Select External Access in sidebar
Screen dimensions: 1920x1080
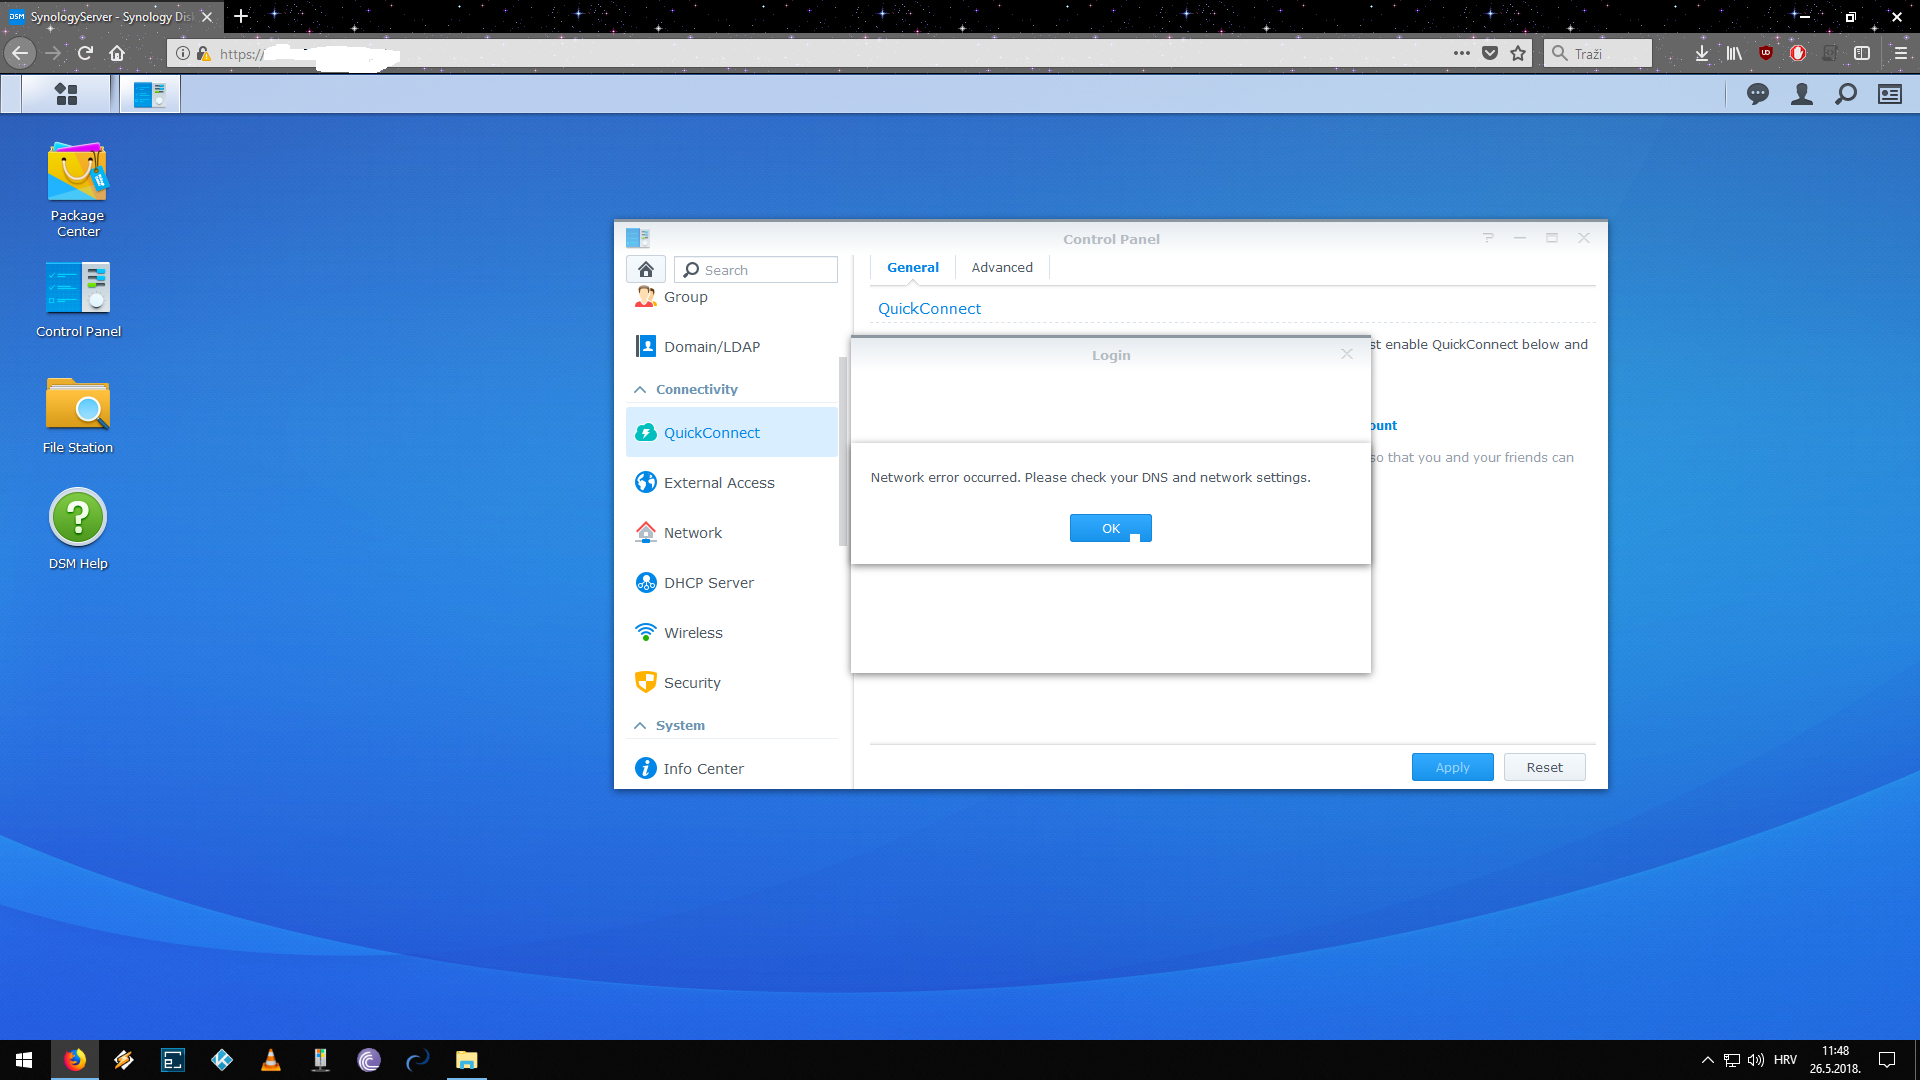point(719,483)
